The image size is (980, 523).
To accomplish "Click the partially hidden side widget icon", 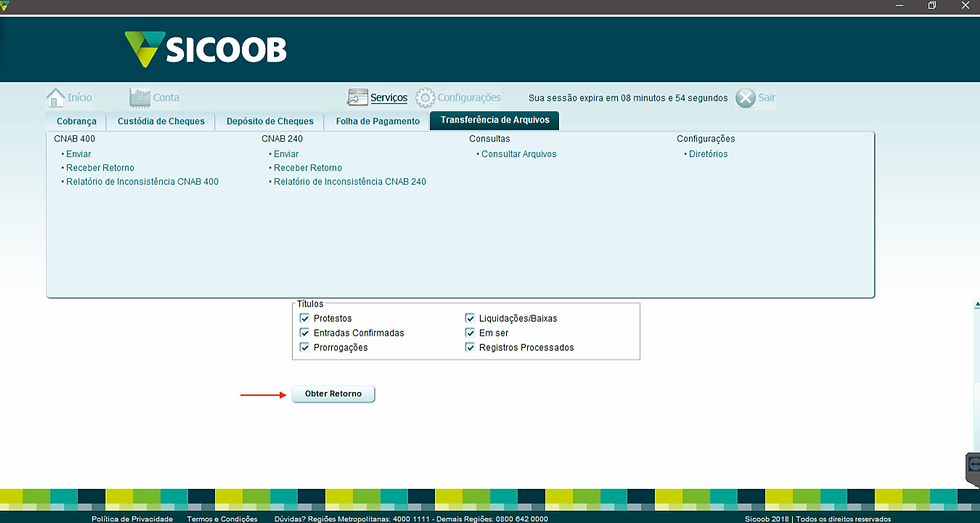I will click(973, 465).
